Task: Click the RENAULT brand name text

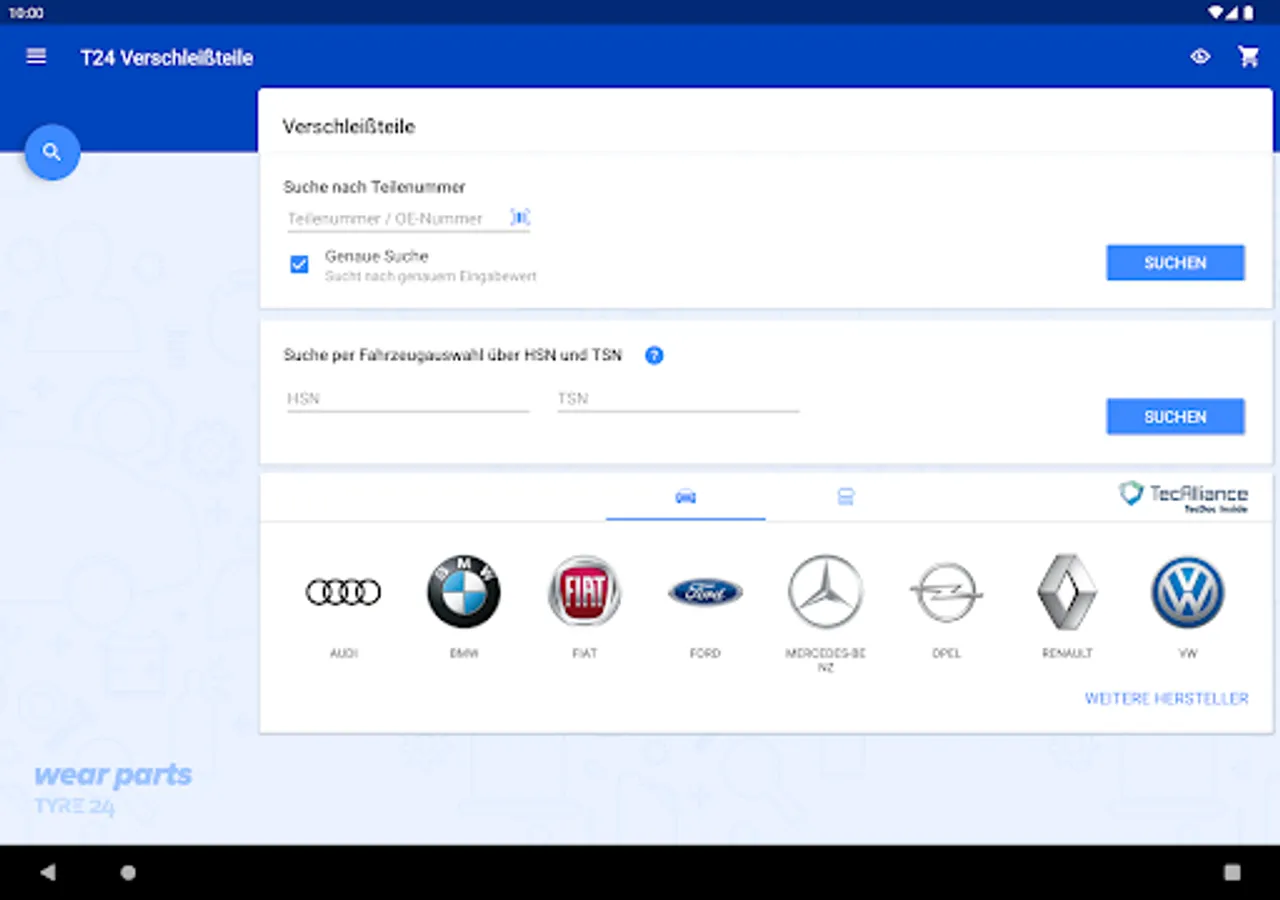Action: click(x=1067, y=653)
